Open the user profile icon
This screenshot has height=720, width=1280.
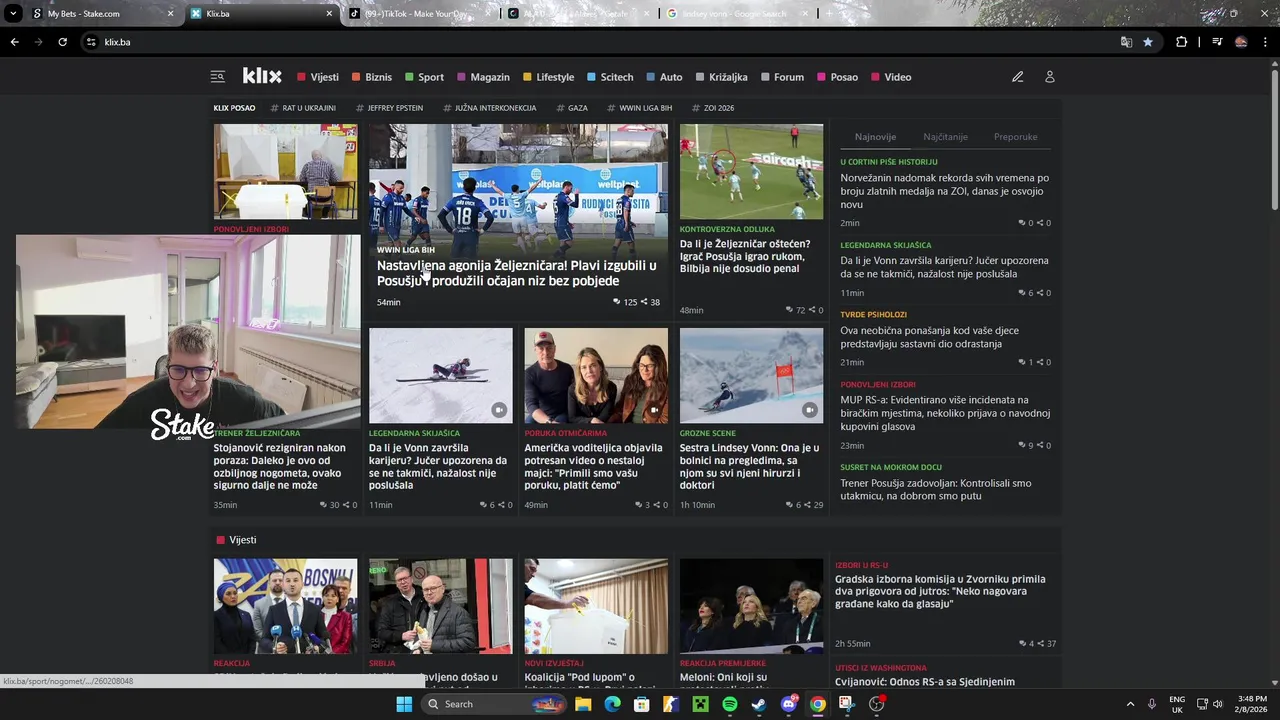tap(1050, 77)
